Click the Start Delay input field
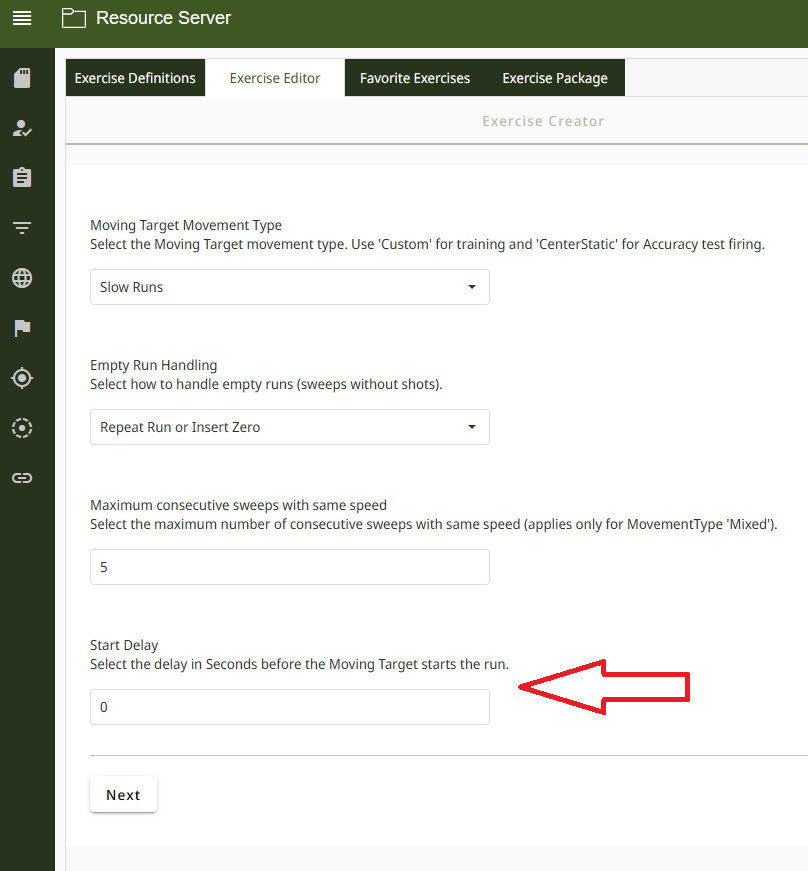The width and height of the screenshot is (808, 871). coord(289,707)
